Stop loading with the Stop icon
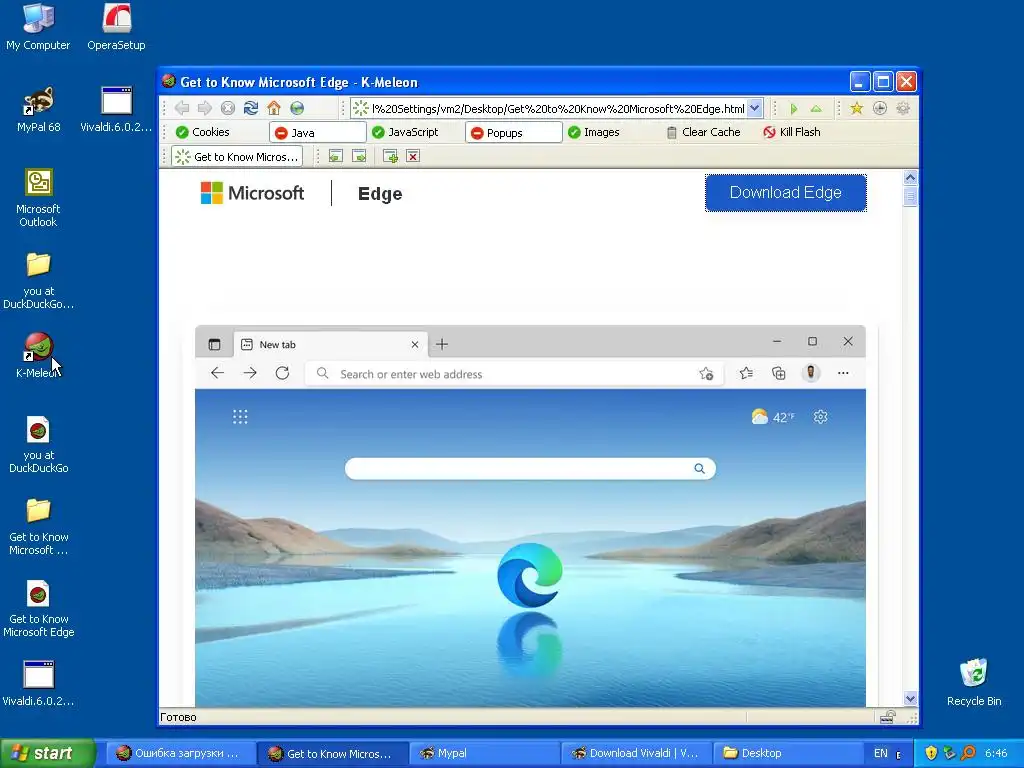Screen dimensions: 1024x768 click(227, 108)
